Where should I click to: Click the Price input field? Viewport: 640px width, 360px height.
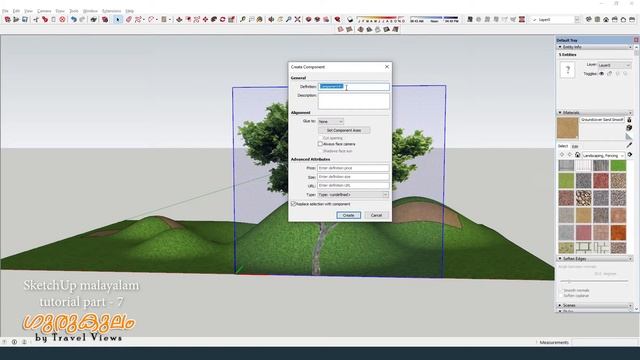(353, 168)
